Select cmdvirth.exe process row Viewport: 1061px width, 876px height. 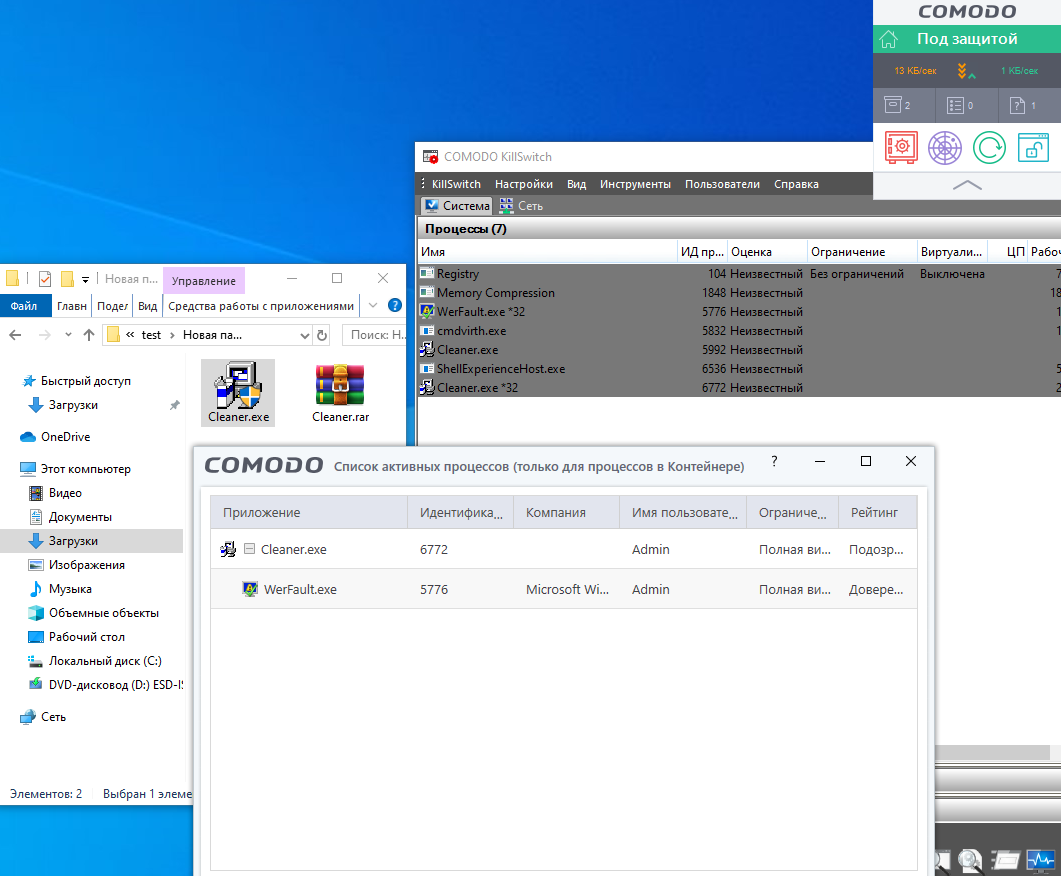pyautogui.click(x=740, y=331)
